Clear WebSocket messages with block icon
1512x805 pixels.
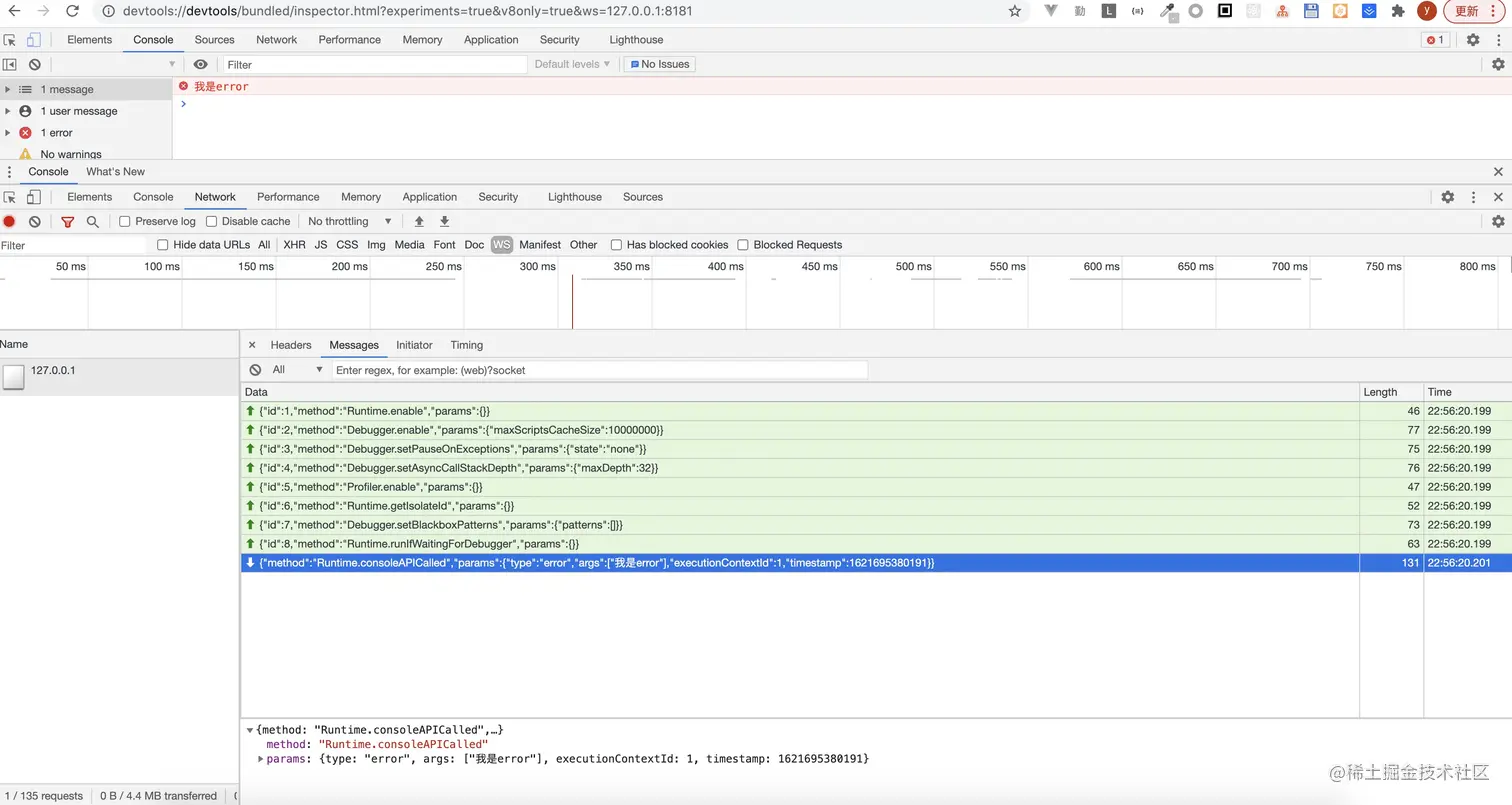point(255,370)
